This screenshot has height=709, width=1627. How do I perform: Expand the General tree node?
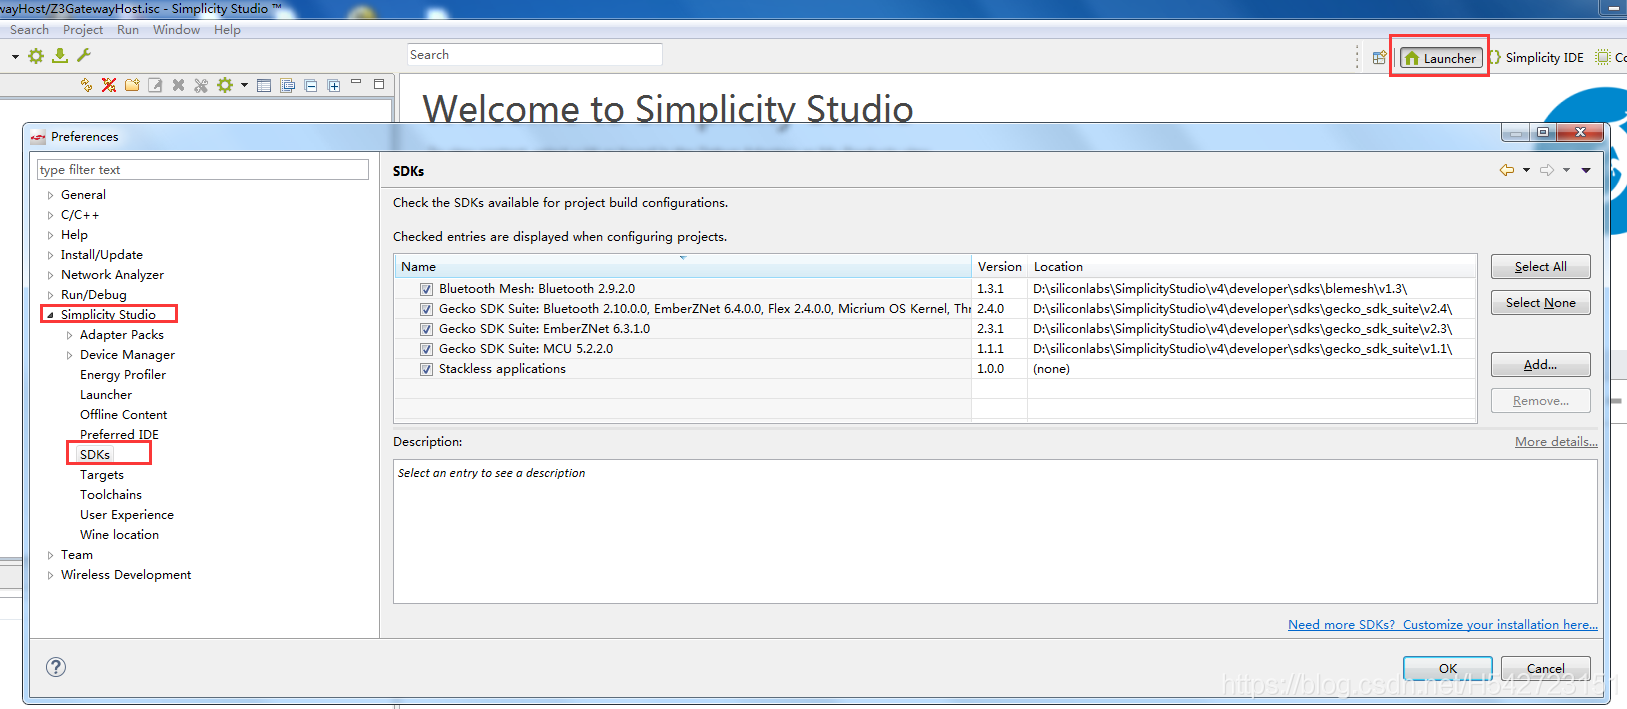(x=50, y=195)
